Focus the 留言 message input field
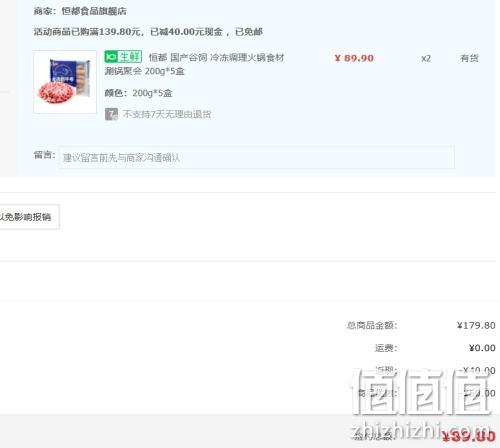Image resolution: width=500 pixels, height=448 pixels. coord(257,157)
